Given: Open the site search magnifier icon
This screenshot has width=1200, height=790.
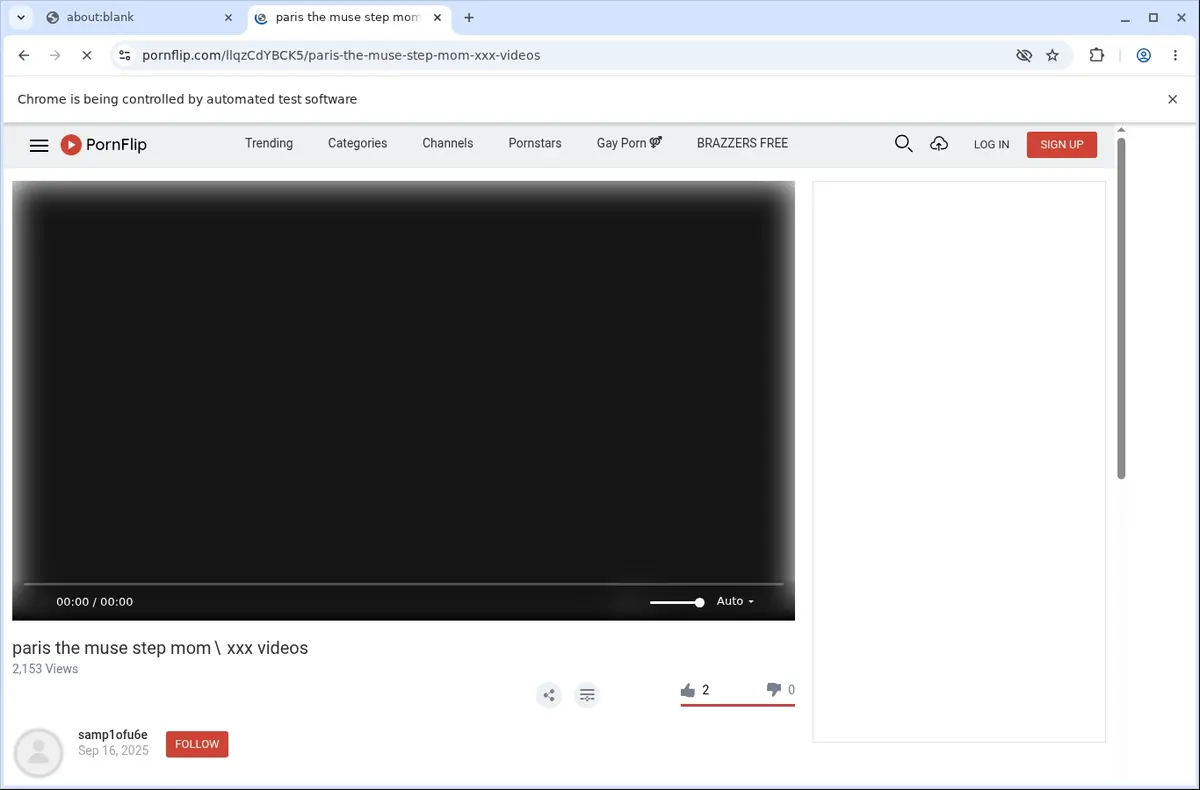Looking at the screenshot, I should point(903,144).
